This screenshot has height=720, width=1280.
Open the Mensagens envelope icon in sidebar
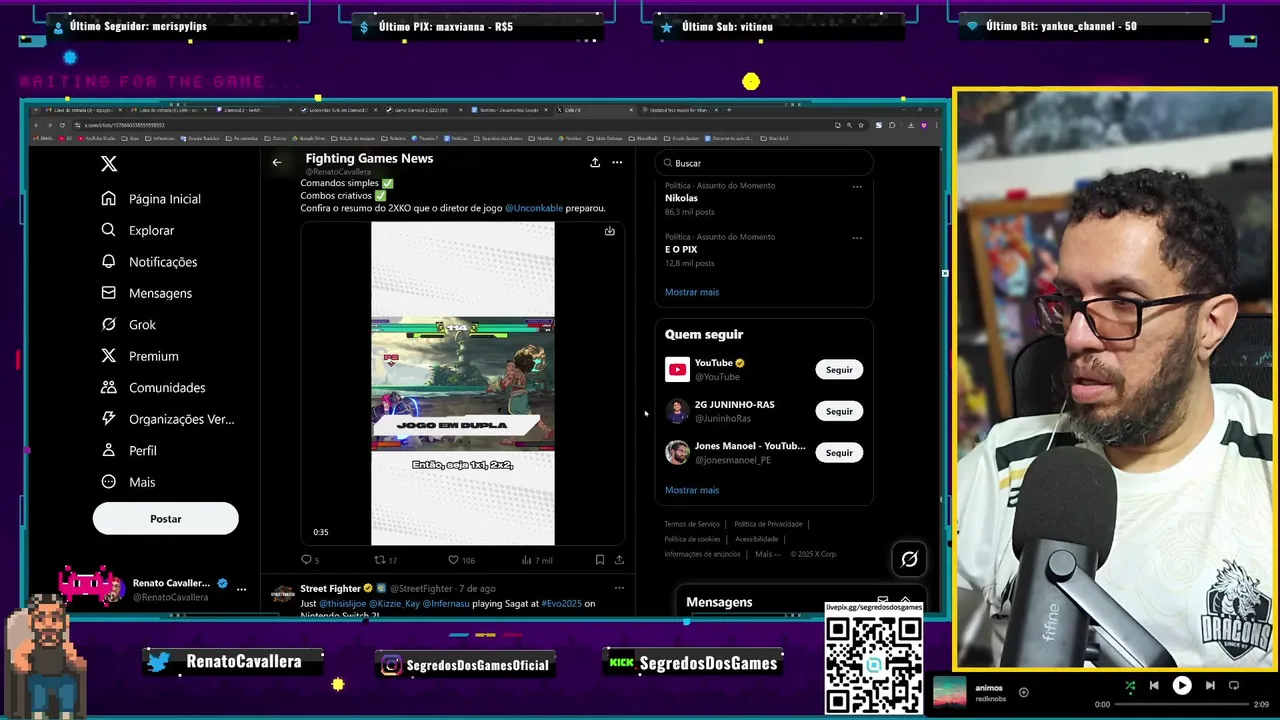tap(109, 293)
